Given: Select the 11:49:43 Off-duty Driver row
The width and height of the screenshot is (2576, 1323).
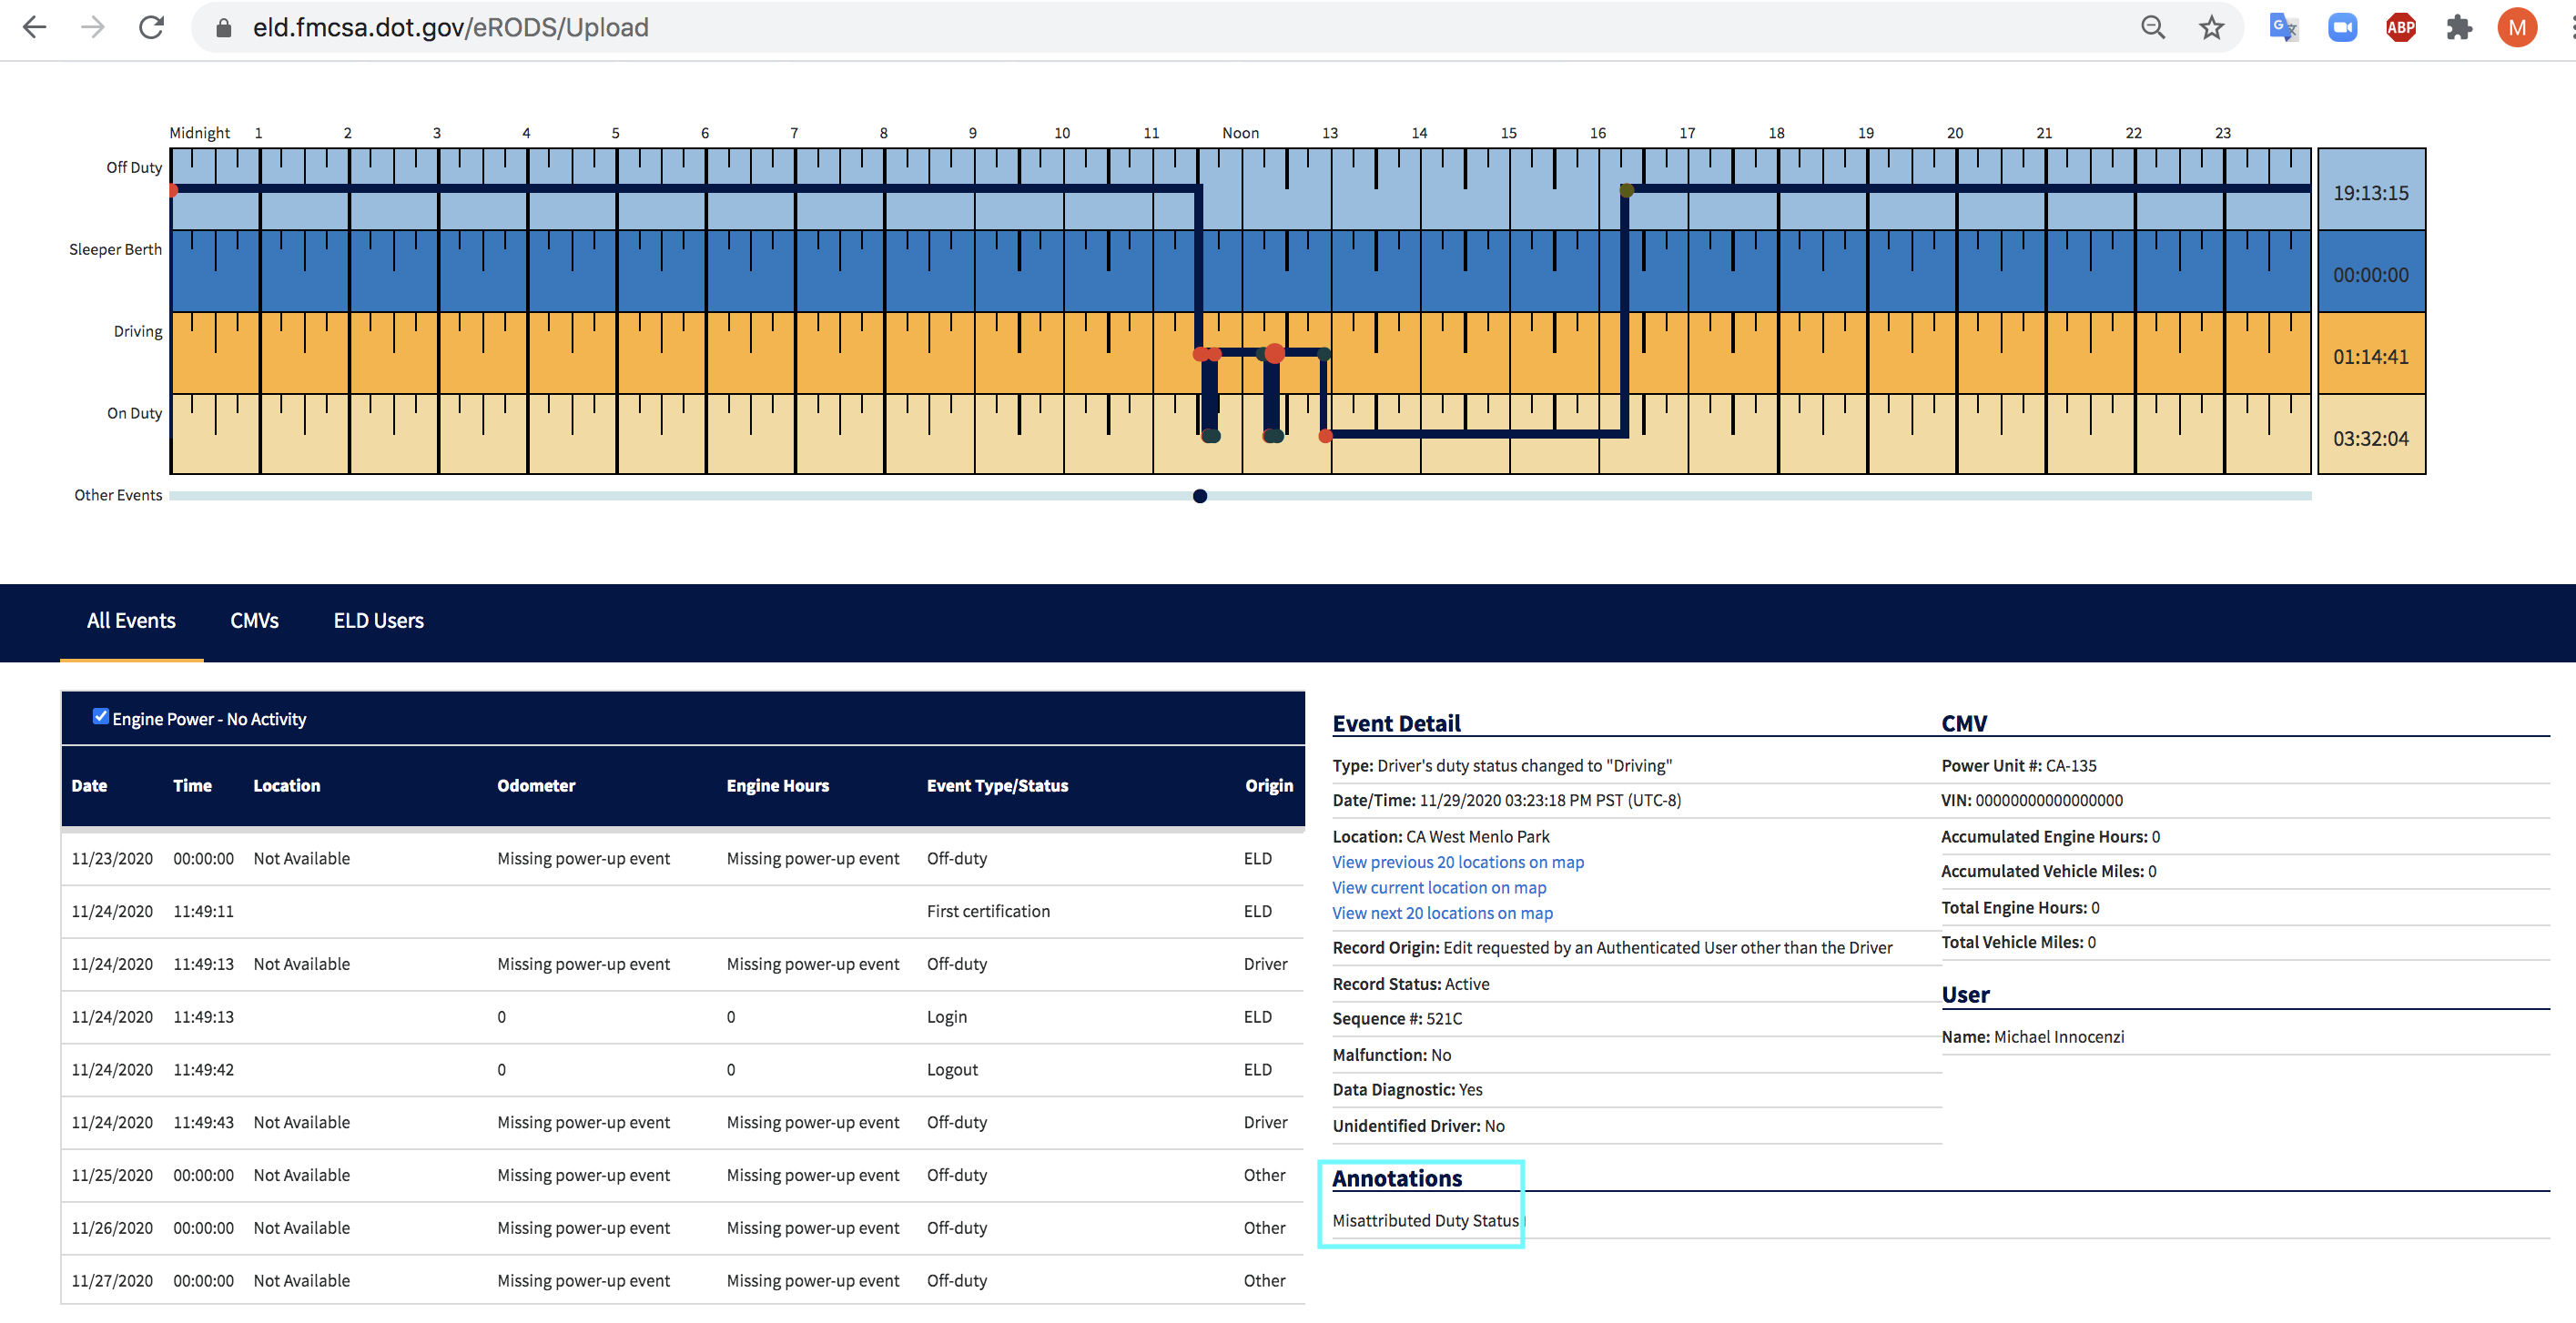Looking at the screenshot, I should pos(682,1122).
